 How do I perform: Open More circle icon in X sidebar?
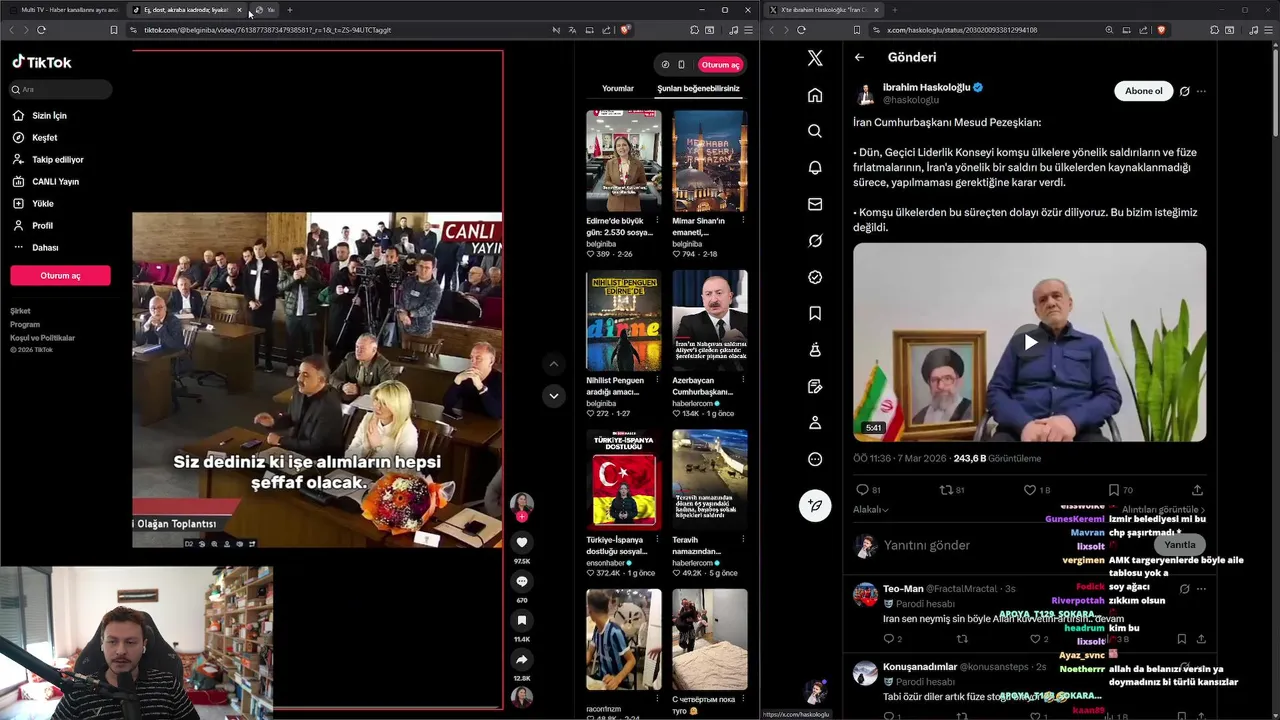tap(815, 459)
